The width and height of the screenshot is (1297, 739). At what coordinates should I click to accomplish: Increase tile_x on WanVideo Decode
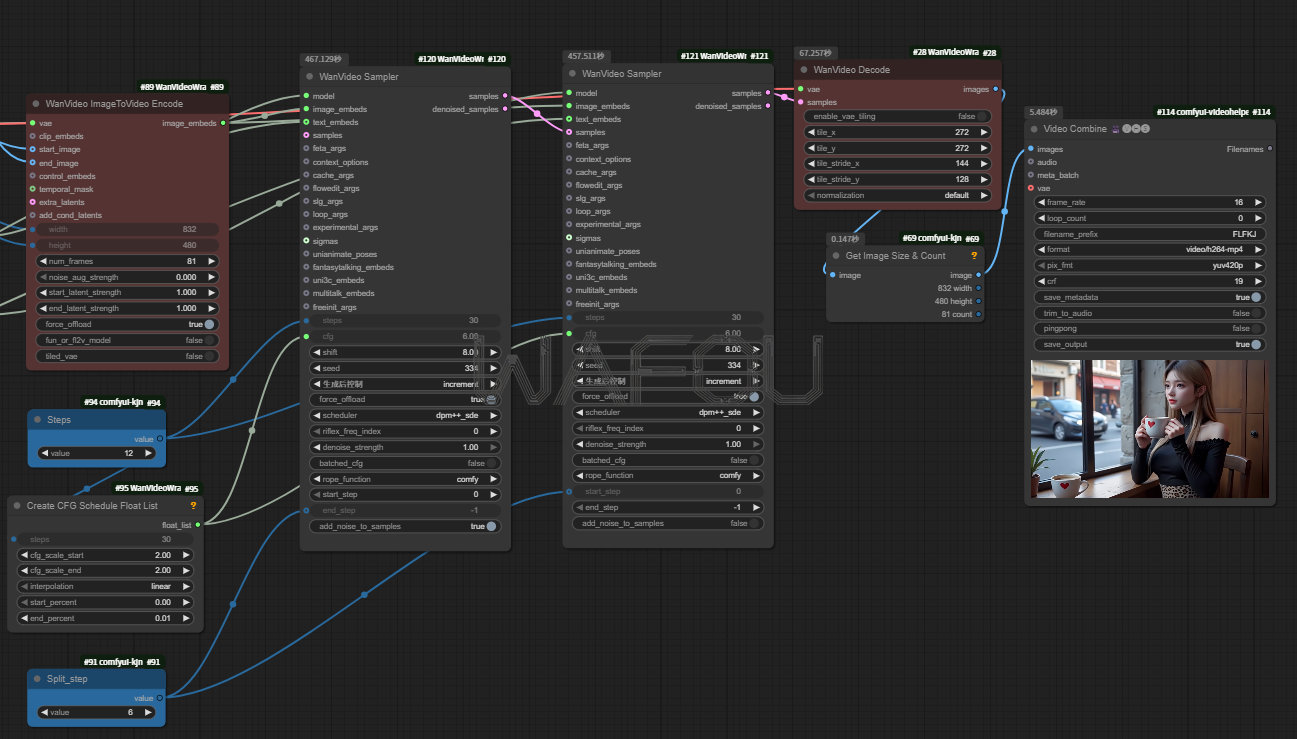[984, 132]
